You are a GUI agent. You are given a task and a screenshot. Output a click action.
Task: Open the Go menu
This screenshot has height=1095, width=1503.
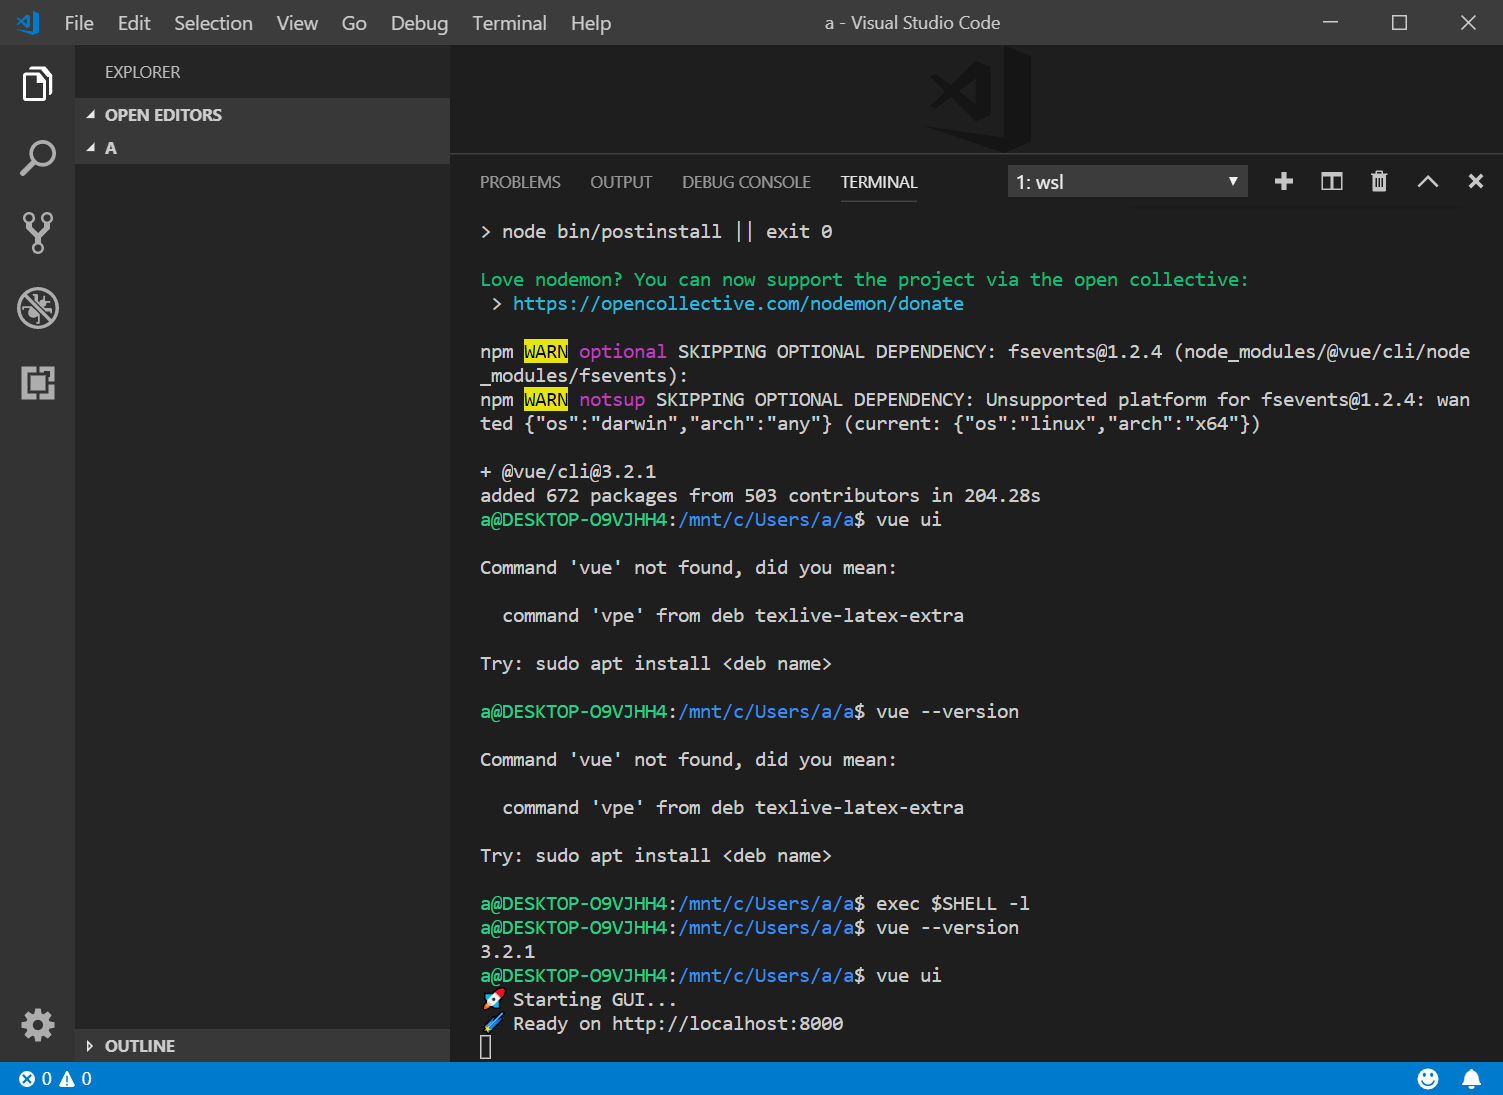(x=354, y=23)
